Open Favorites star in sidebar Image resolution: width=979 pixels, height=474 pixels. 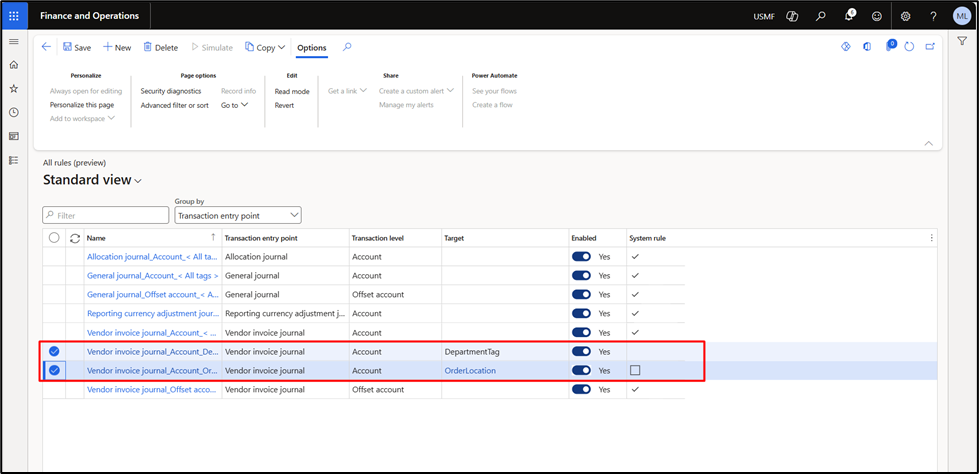pyautogui.click(x=14, y=89)
